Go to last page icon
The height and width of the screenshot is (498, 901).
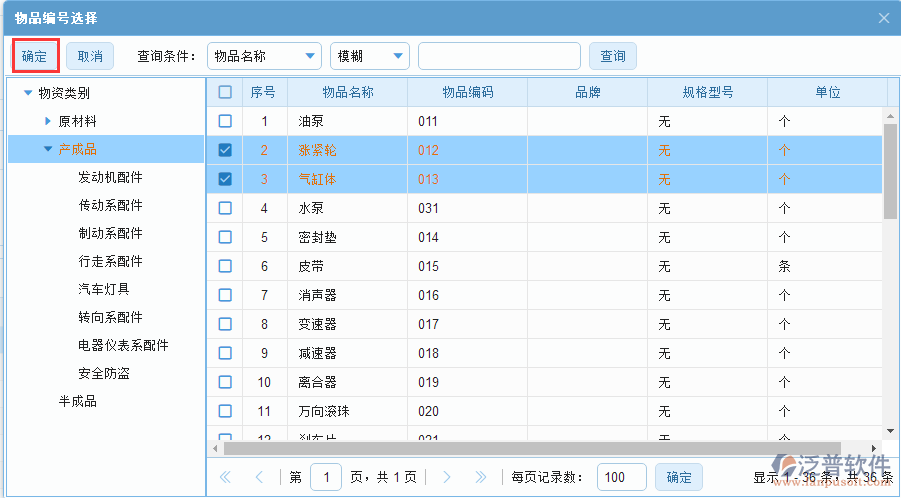pyautogui.click(x=481, y=477)
